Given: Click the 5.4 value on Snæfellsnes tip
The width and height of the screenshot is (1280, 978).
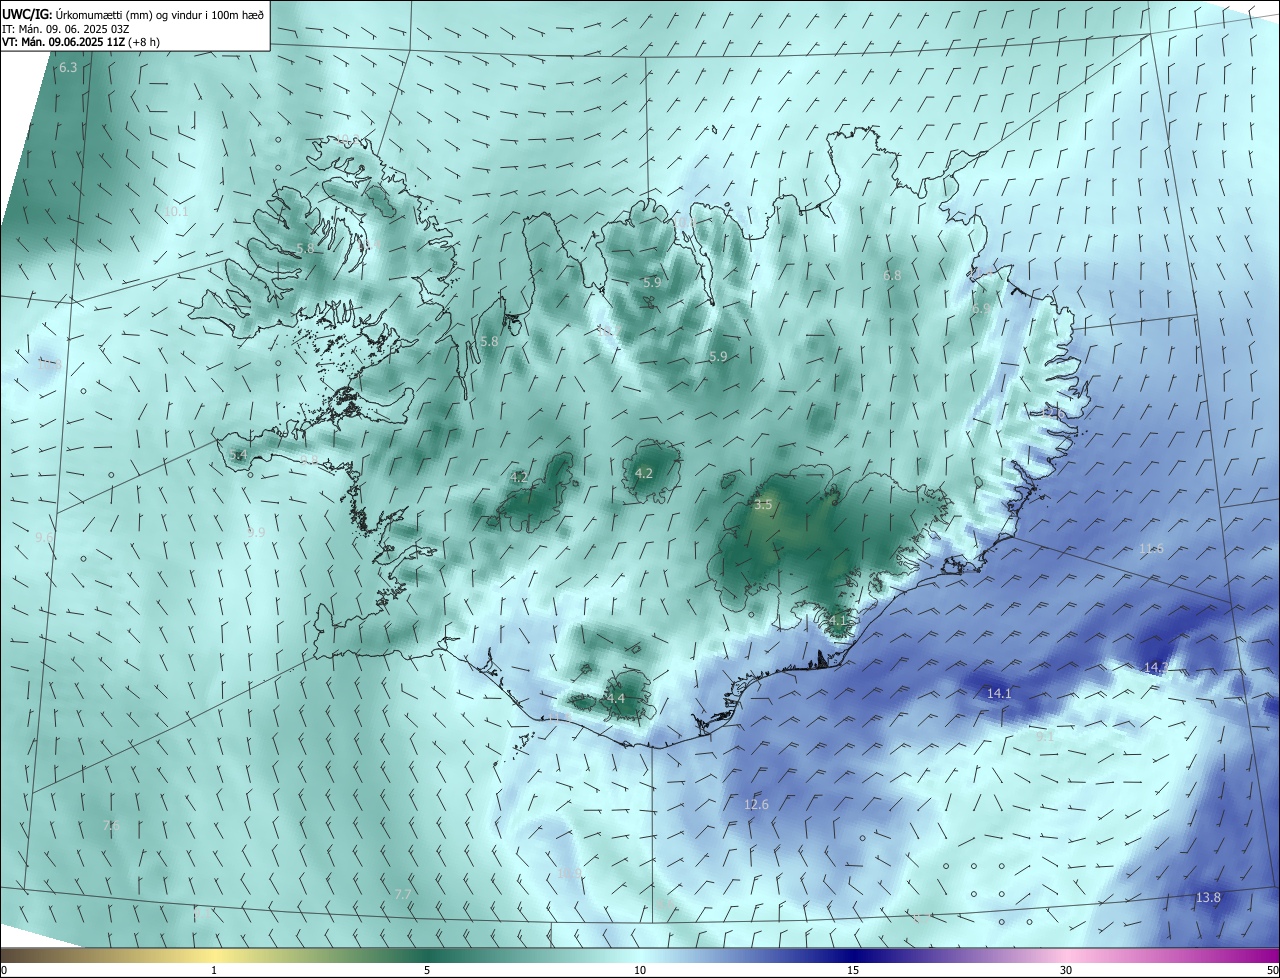Looking at the screenshot, I should 238,455.
